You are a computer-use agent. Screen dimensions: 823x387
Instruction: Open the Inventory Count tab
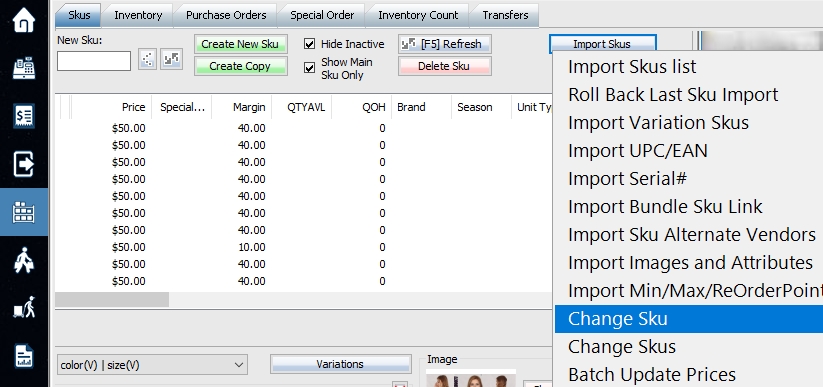click(418, 15)
